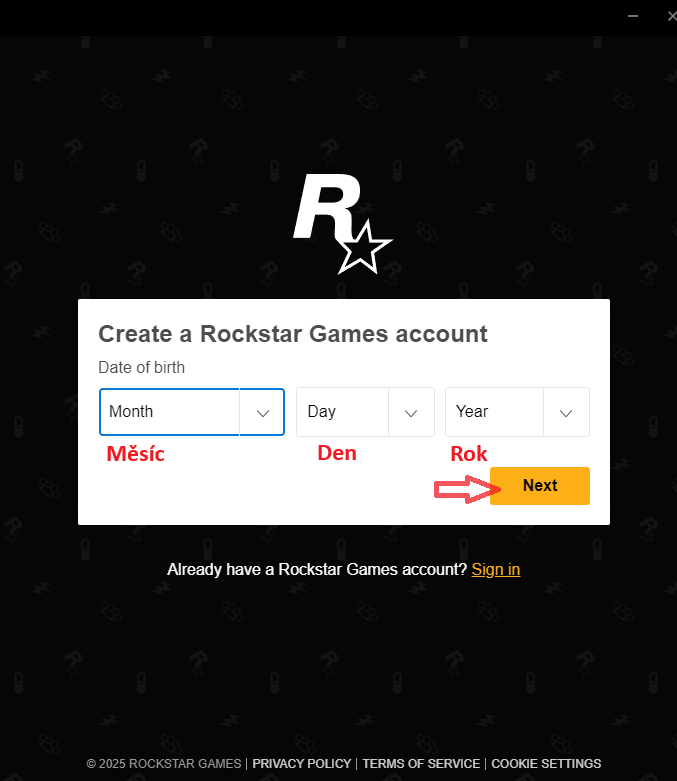
Task: Click the Month dropdown chevron arrow
Action: [x=263, y=413]
